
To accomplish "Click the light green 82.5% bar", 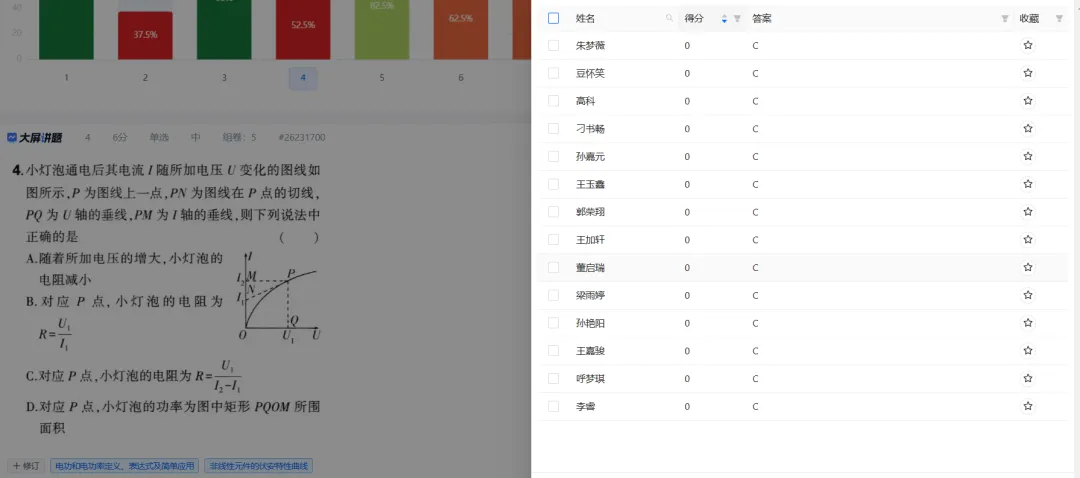I will pos(382,30).
